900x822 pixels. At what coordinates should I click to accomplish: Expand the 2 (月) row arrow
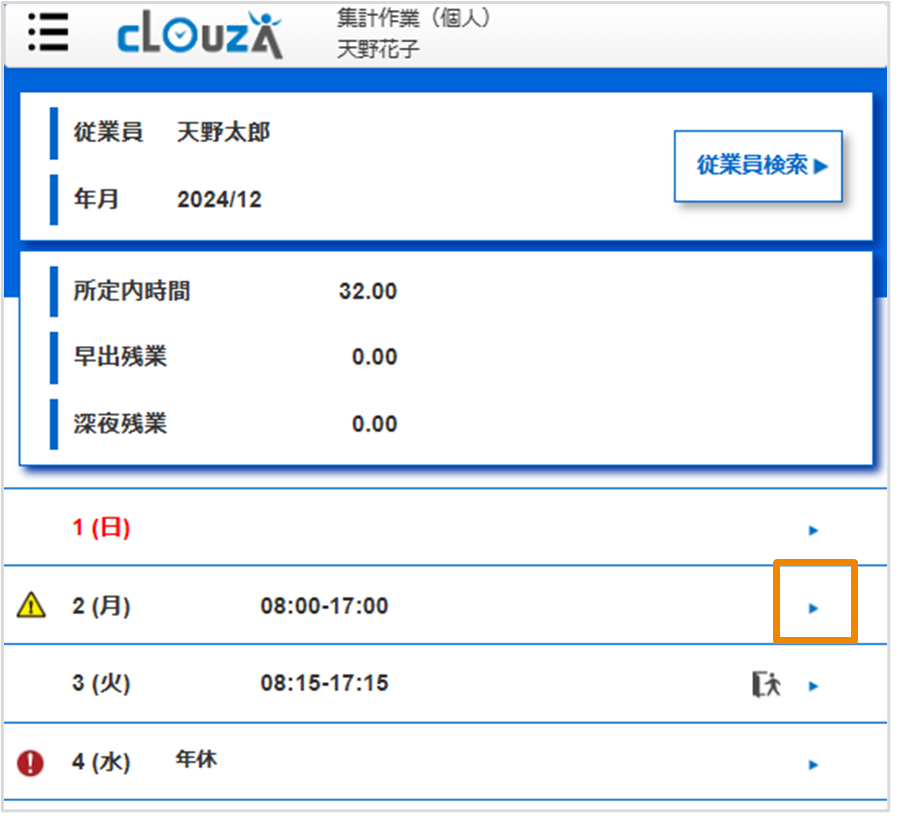click(813, 607)
